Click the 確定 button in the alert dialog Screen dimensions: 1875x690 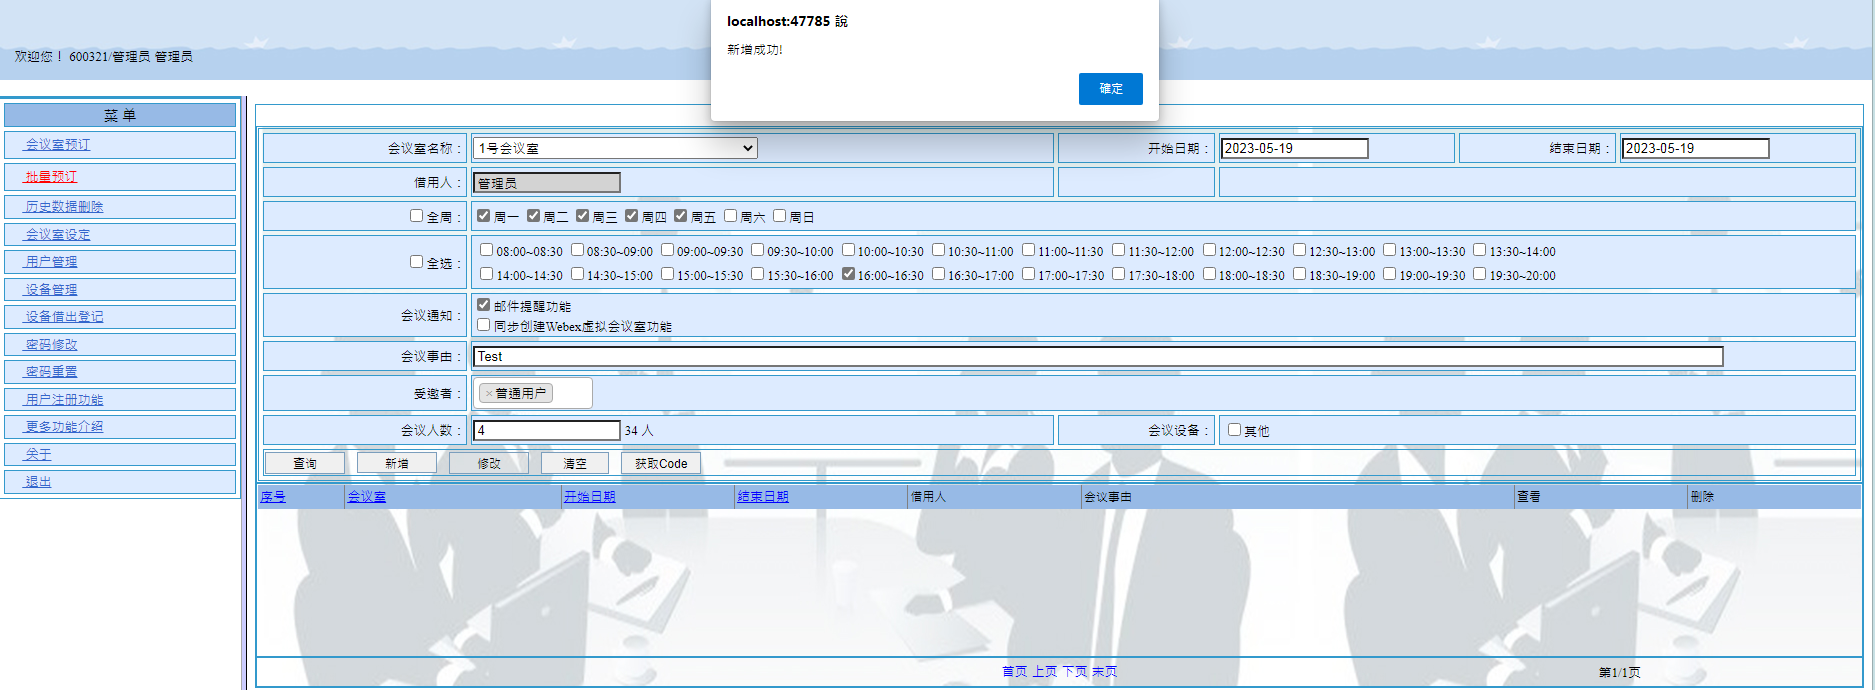pyautogui.click(x=1110, y=89)
